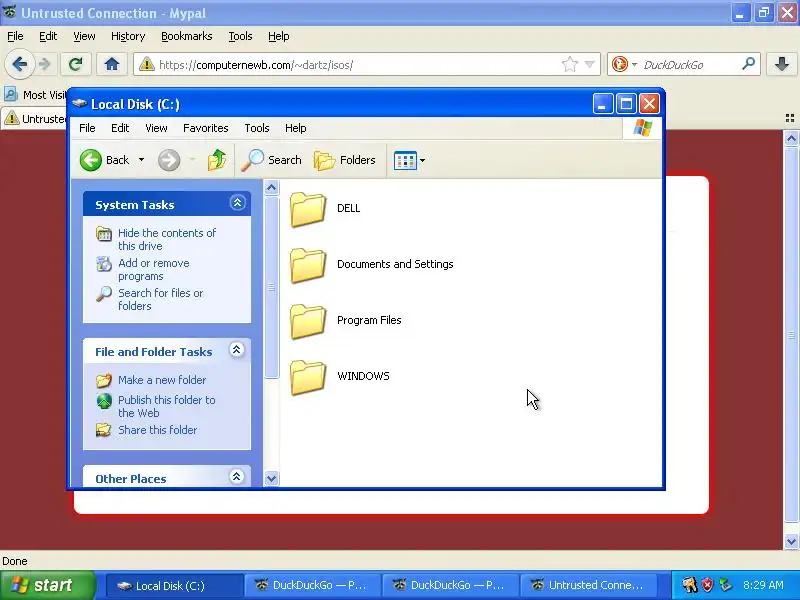This screenshot has width=800, height=600.
Task: Toggle the Folders pane
Action: [345, 160]
